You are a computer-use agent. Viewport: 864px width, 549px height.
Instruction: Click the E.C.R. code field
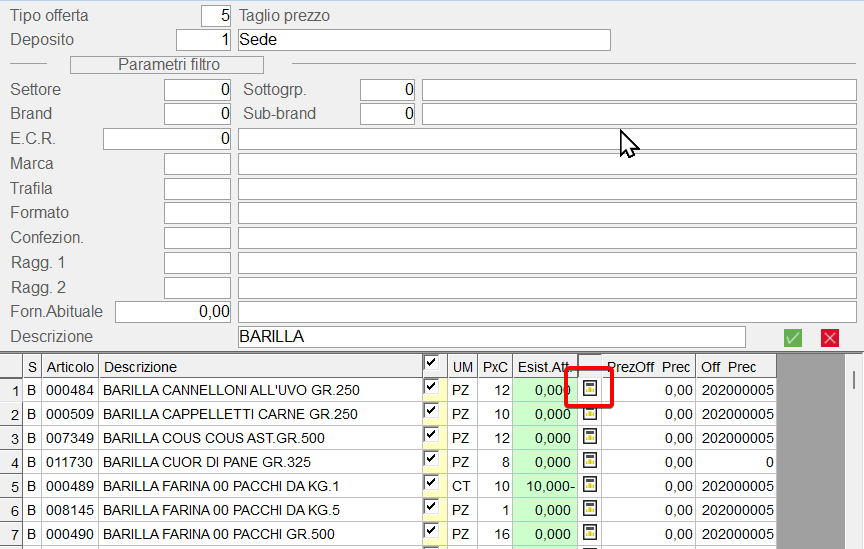click(167, 139)
